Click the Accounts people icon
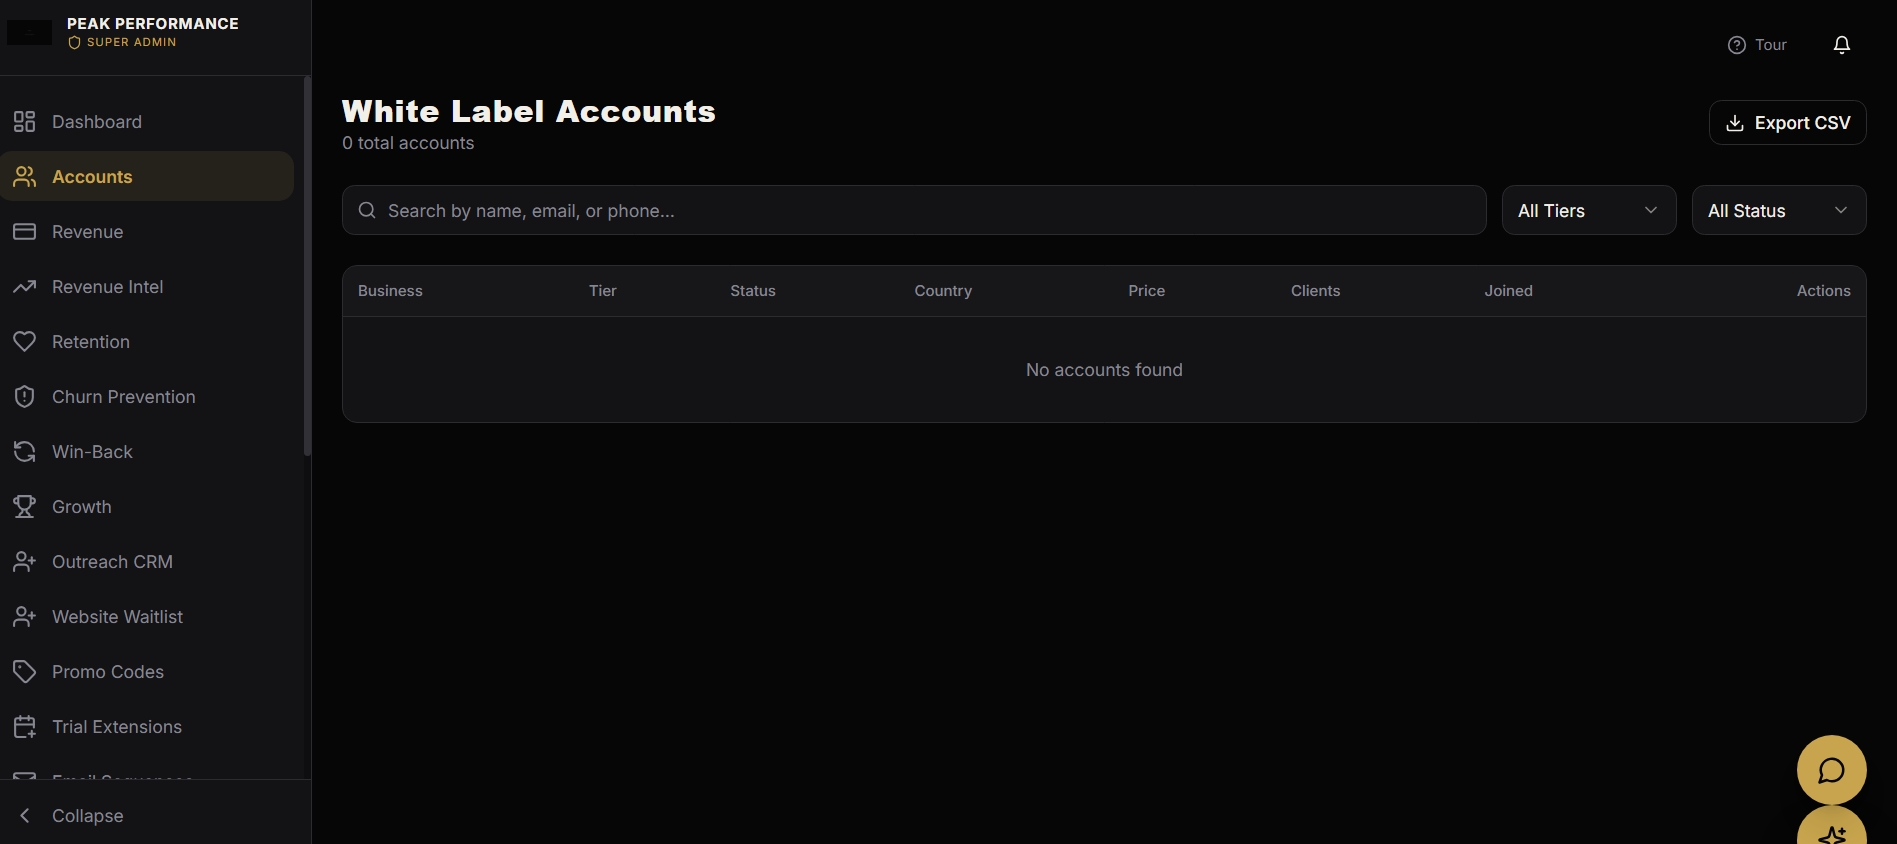This screenshot has height=844, width=1897. [x=25, y=177]
